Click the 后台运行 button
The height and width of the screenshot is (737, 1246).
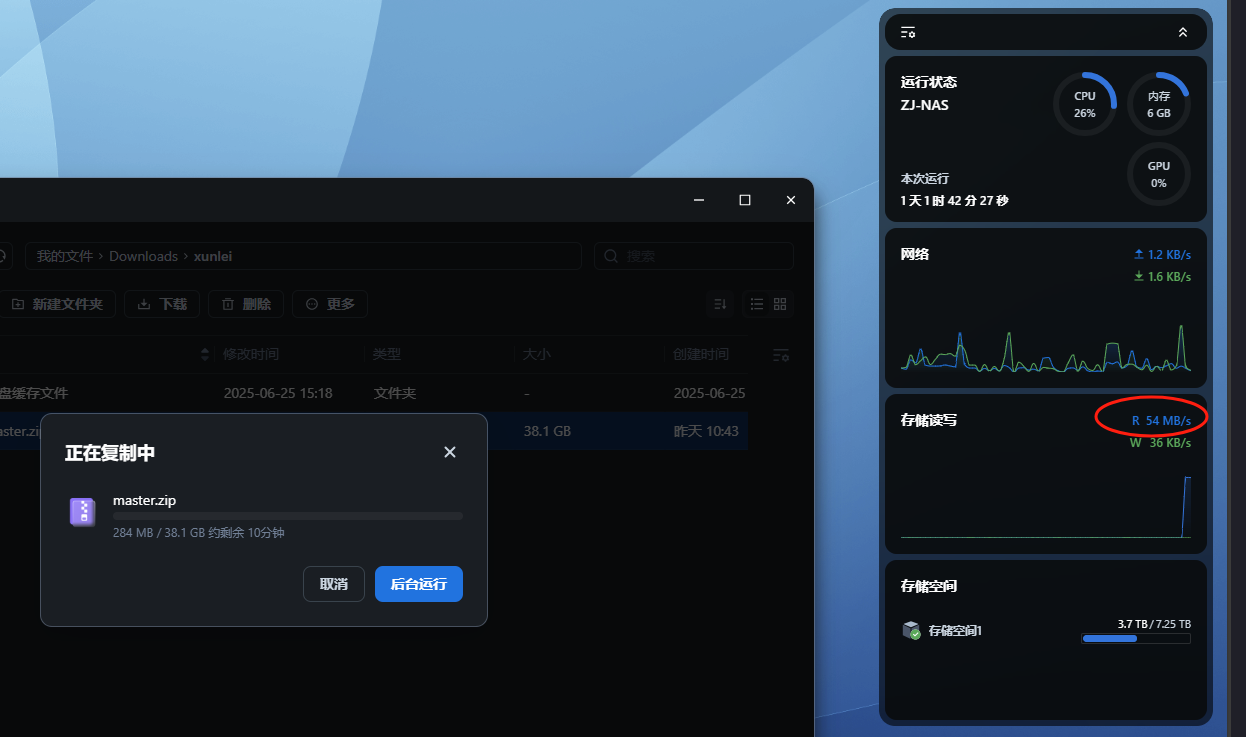tap(419, 584)
